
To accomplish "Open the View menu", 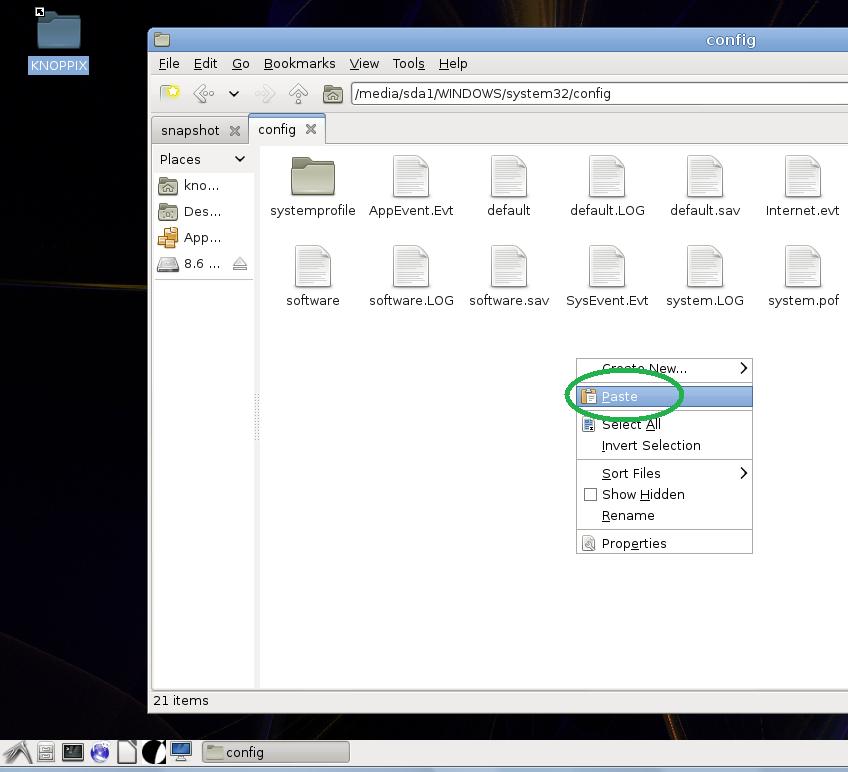I will click(x=364, y=64).
